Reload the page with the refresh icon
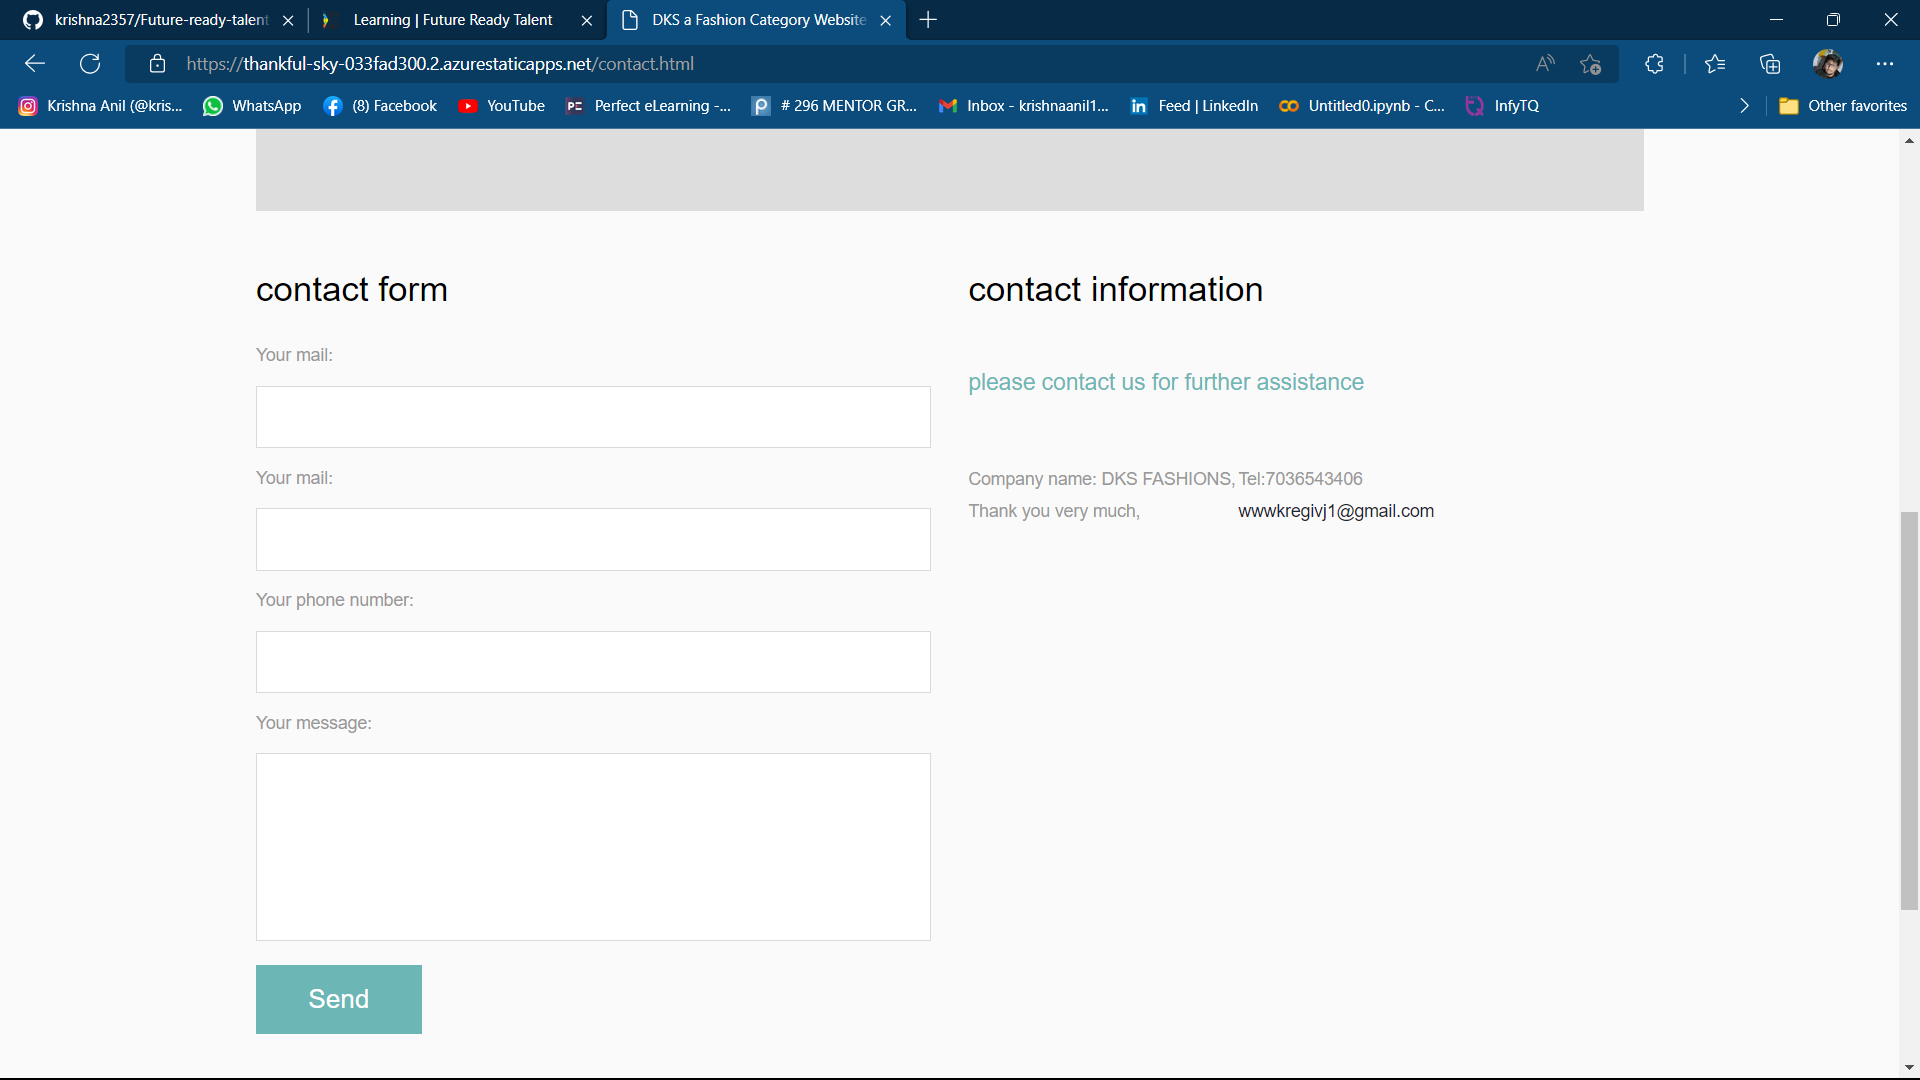Image resolution: width=1920 pixels, height=1080 pixels. click(90, 63)
